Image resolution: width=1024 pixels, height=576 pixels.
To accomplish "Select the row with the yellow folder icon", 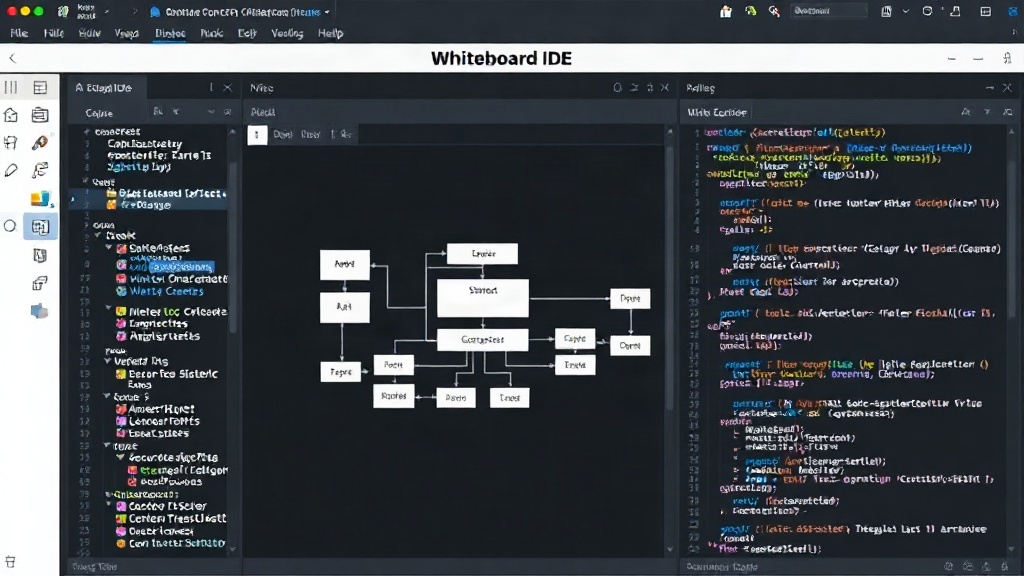I will (148, 193).
